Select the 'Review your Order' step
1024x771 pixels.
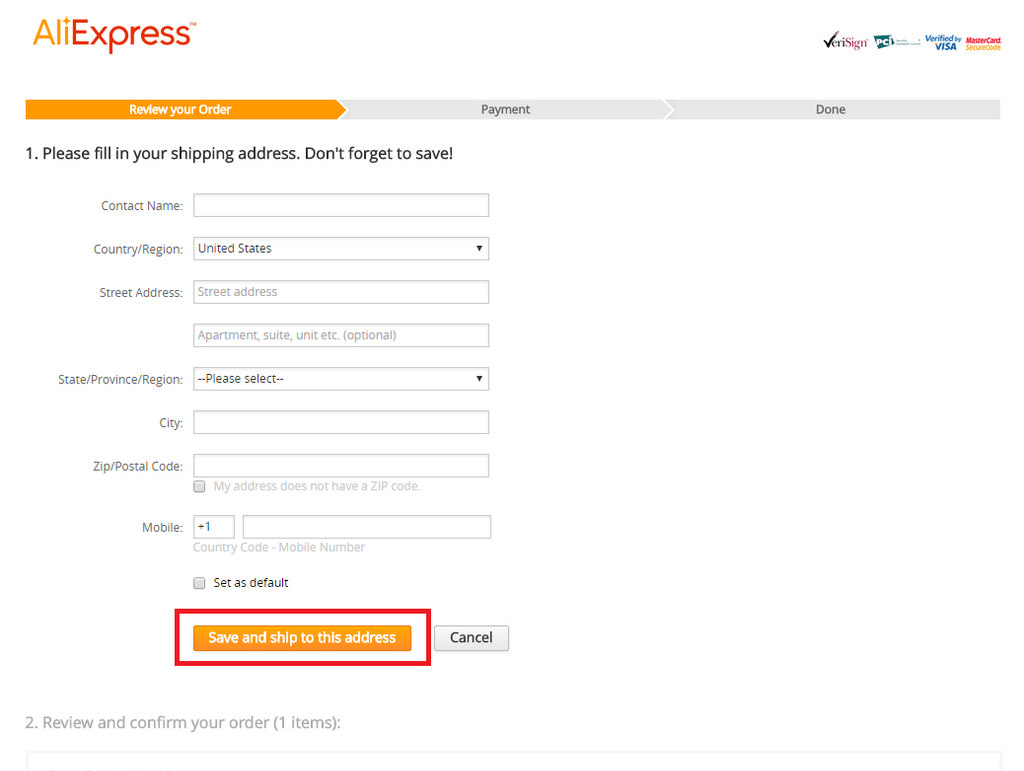tap(180, 110)
